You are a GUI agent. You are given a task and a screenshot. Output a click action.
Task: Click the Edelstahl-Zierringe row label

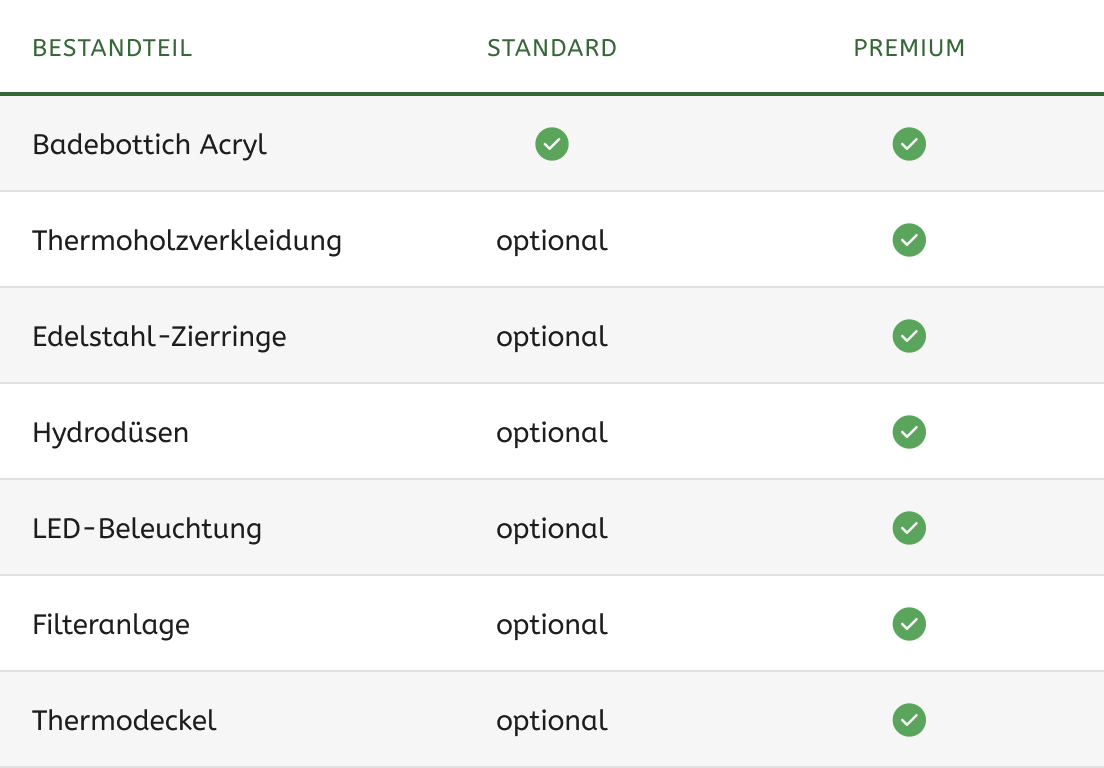[159, 337]
